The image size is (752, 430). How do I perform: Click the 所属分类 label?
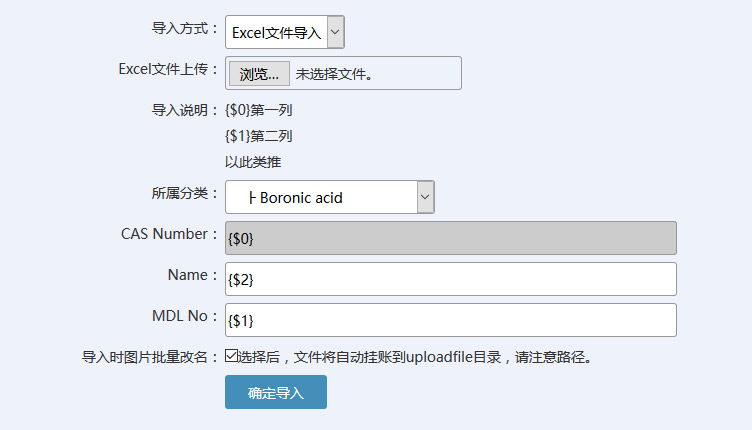184,193
